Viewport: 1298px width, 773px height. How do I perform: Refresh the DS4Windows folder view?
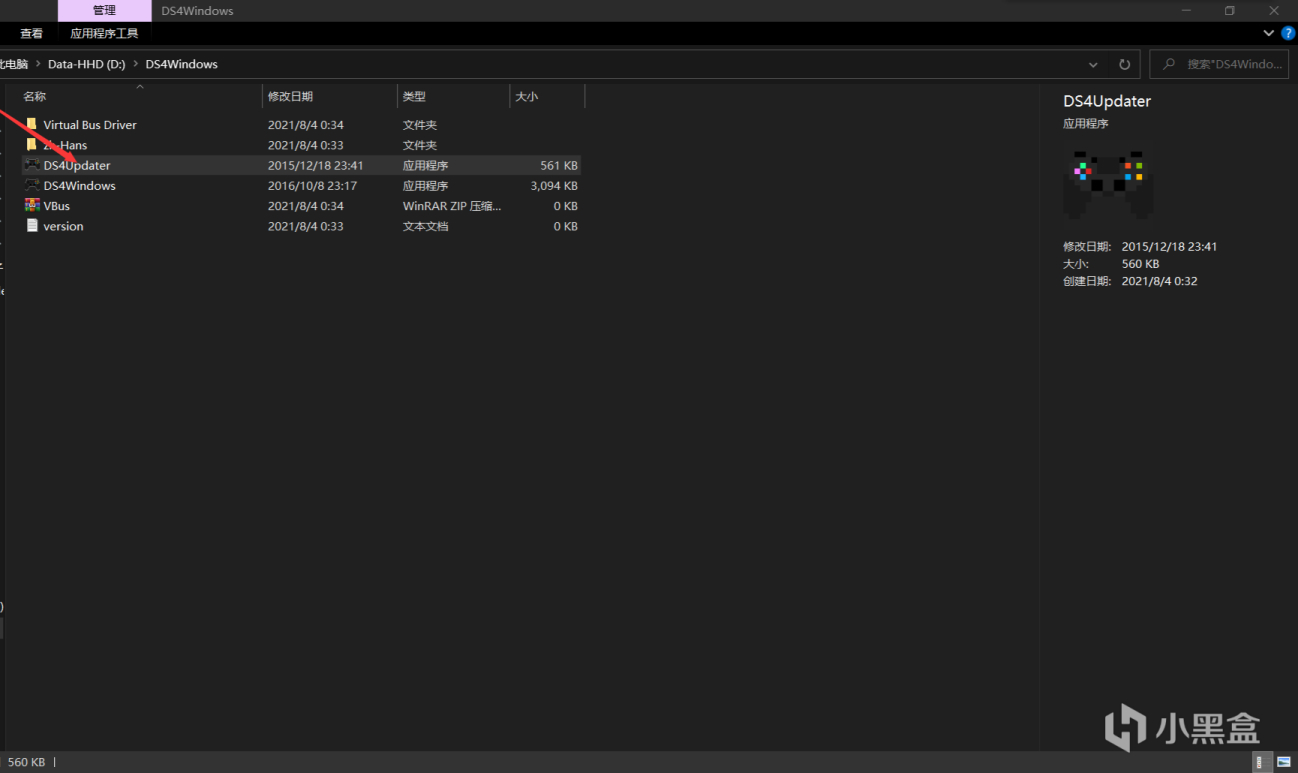point(1124,64)
